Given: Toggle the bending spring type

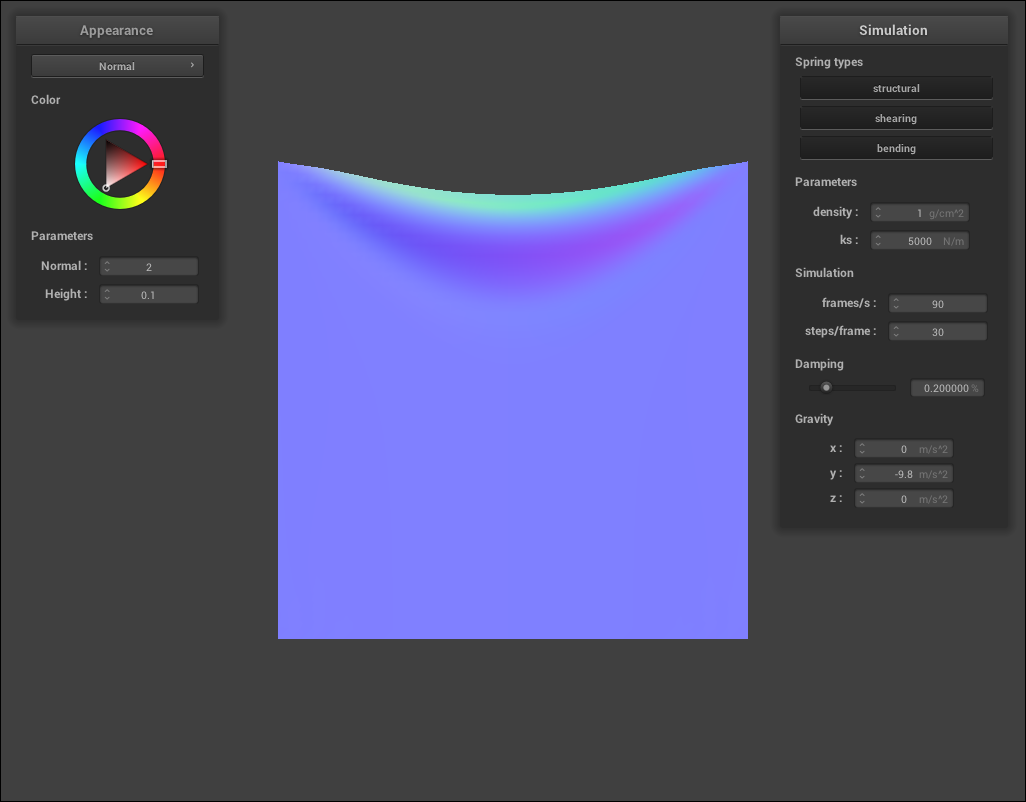Looking at the screenshot, I should pyautogui.click(x=896, y=148).
